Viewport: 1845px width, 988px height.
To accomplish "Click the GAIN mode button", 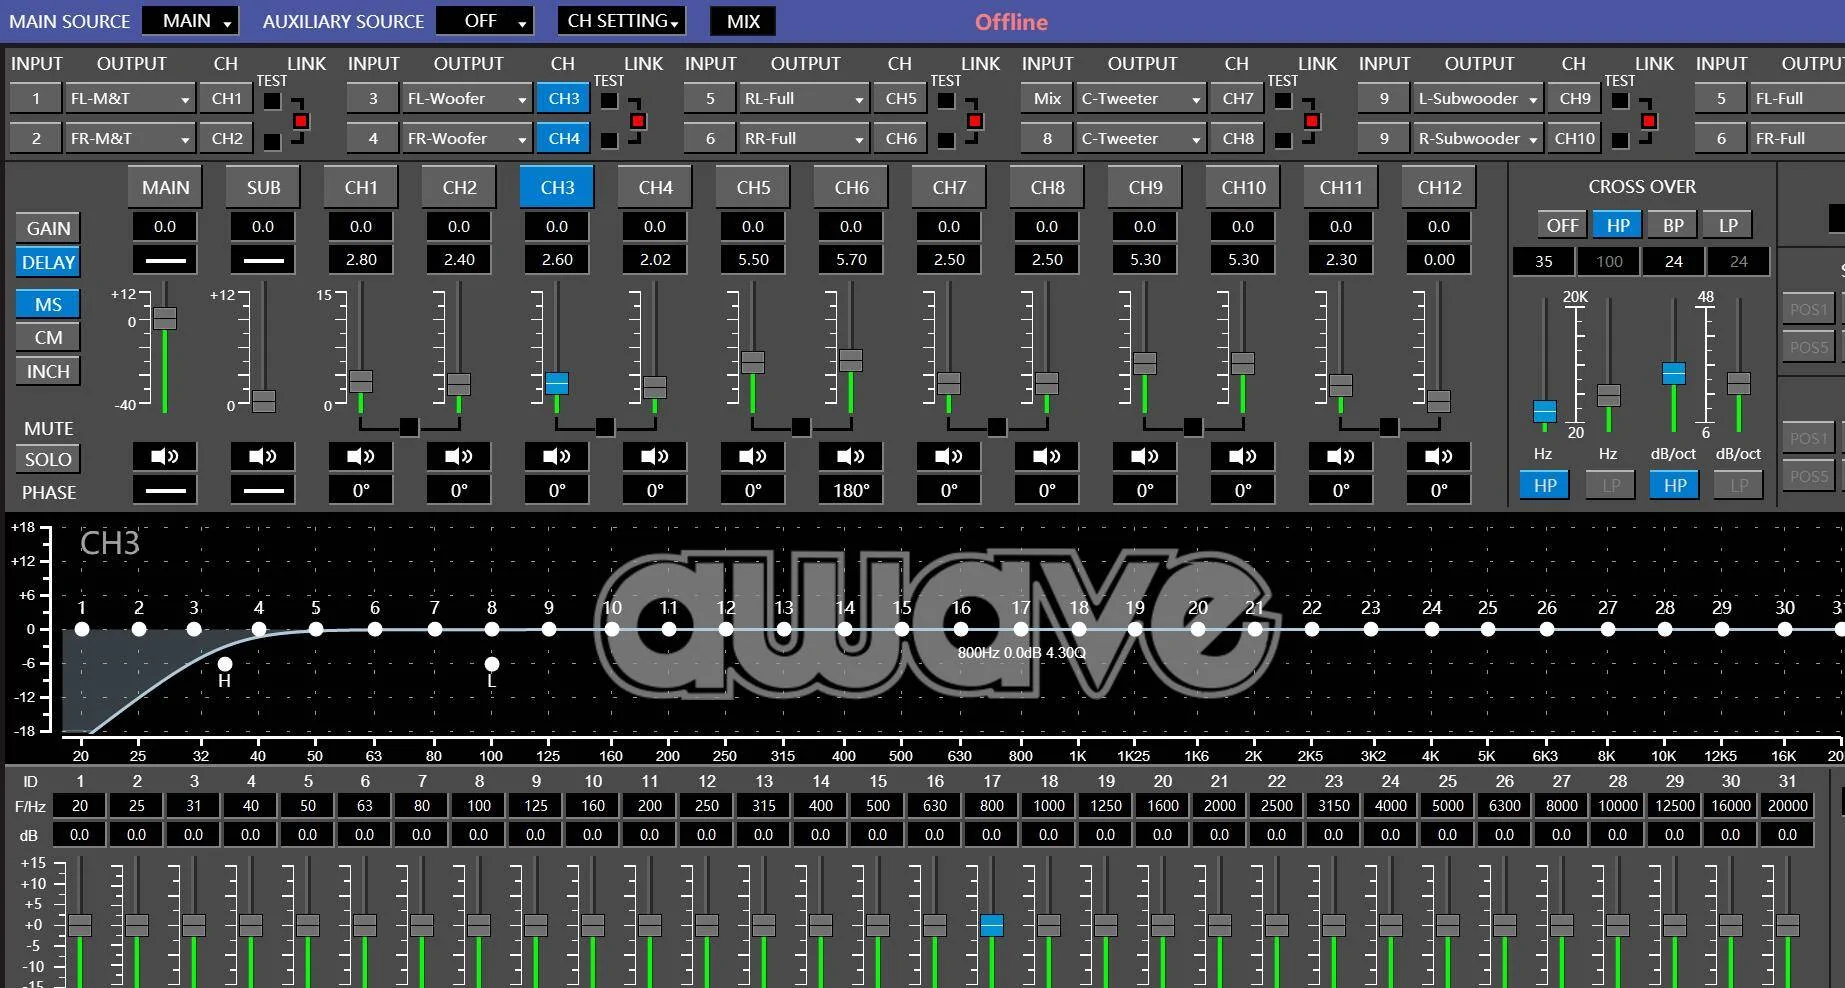I will [48, 228].
